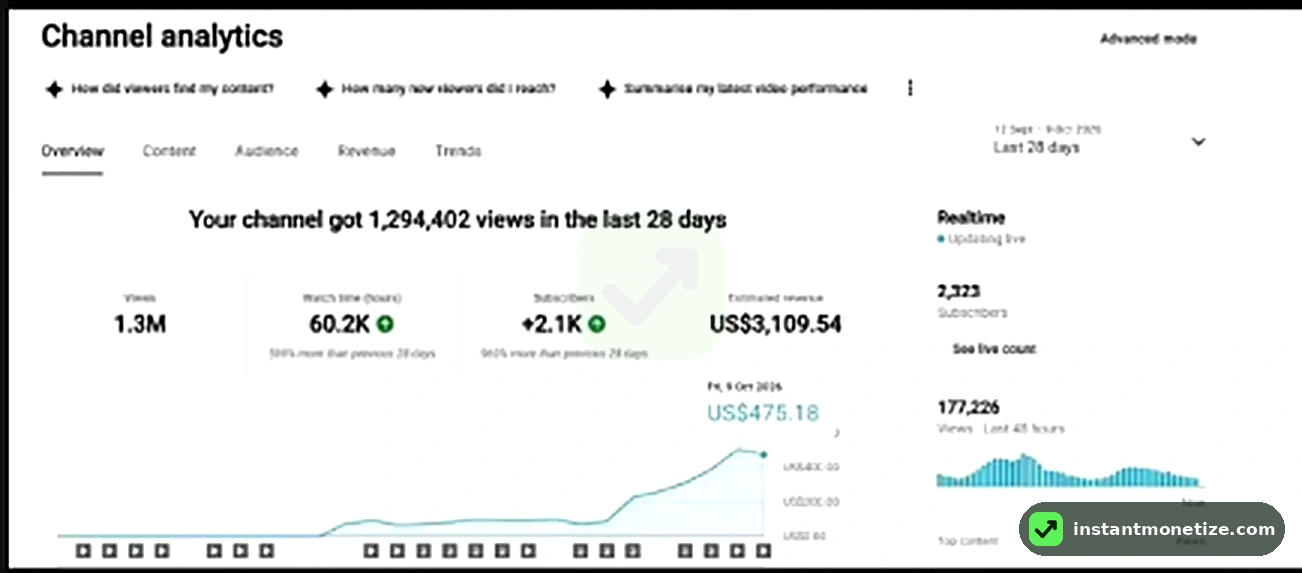Click the 1,294,402 views summary headline

[458, 219]
